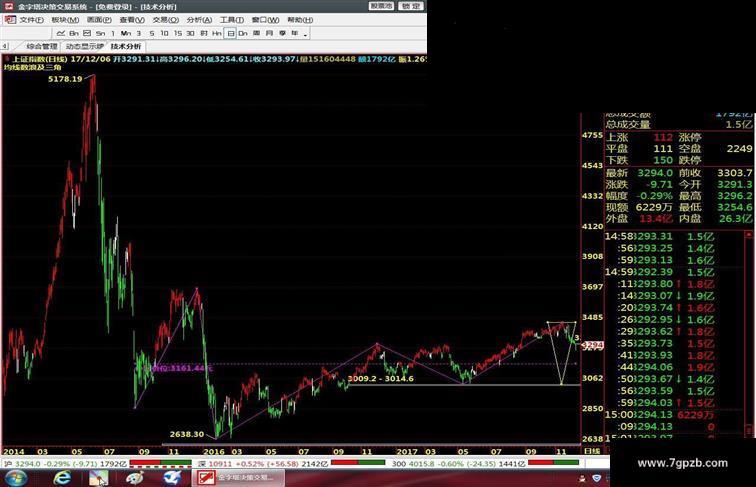Click the left scroll arrow beside tabs
This screenshot has height=487, width=756.
tap(4, 46)
